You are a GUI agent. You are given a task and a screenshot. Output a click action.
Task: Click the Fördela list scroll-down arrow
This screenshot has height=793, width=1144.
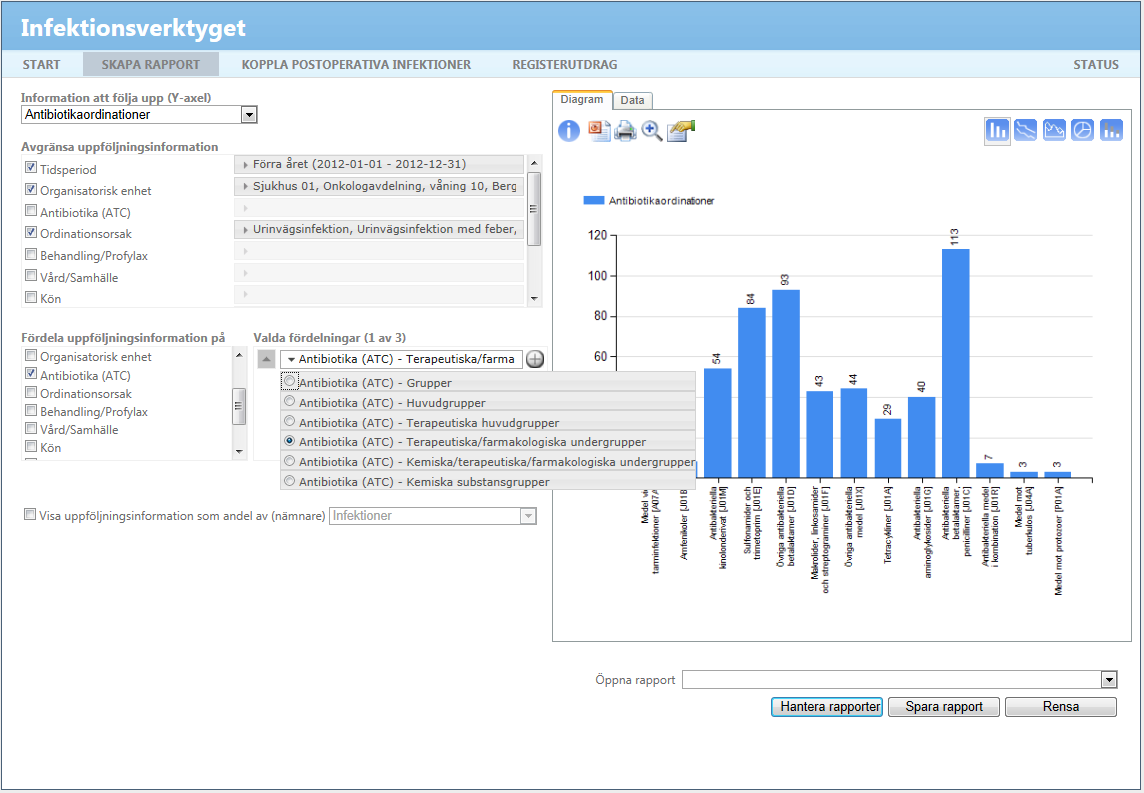pyautogui.click(x=239, y=452)
